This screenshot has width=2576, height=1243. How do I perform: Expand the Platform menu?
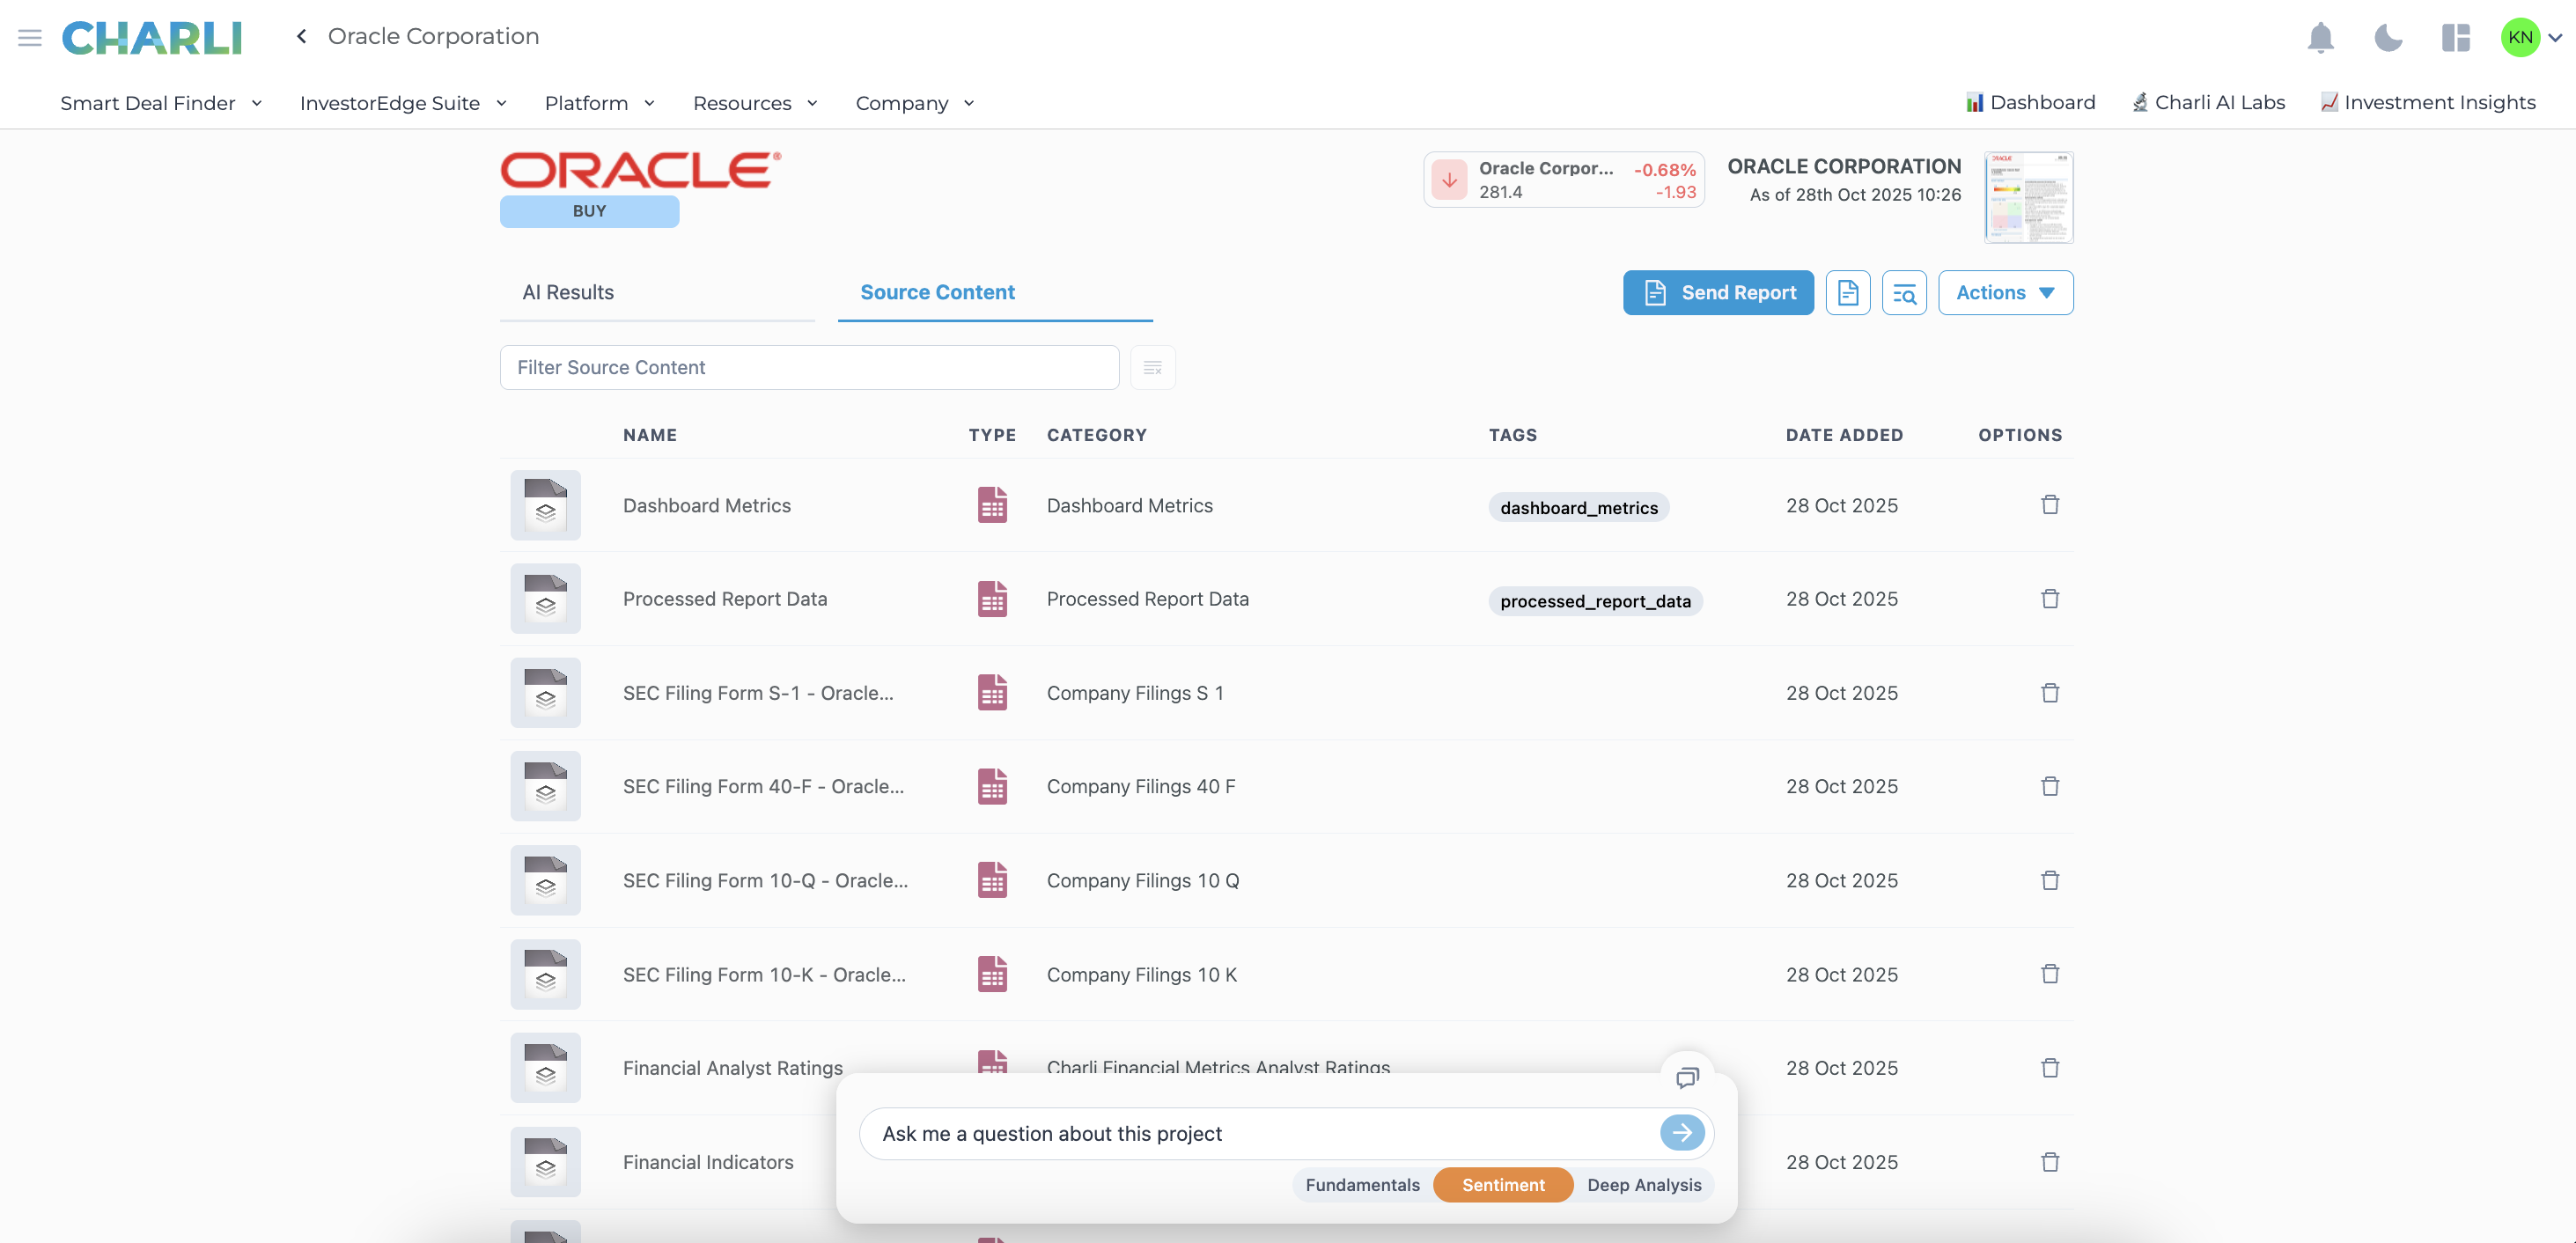click(599, 103)
